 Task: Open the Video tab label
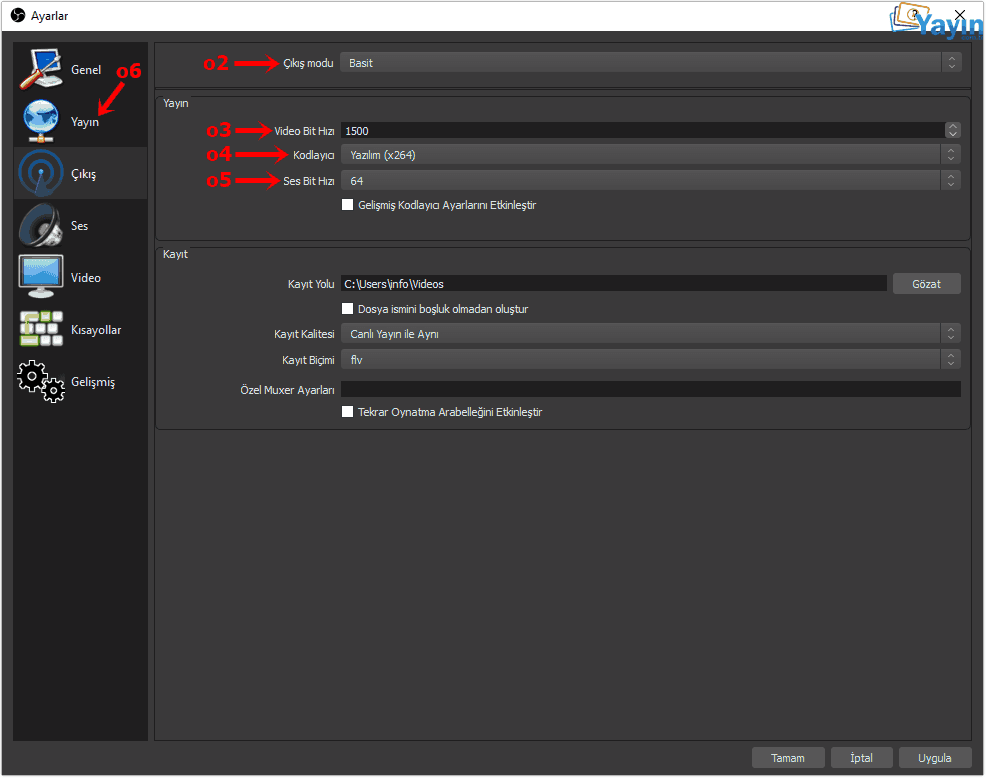click(86, 277)
